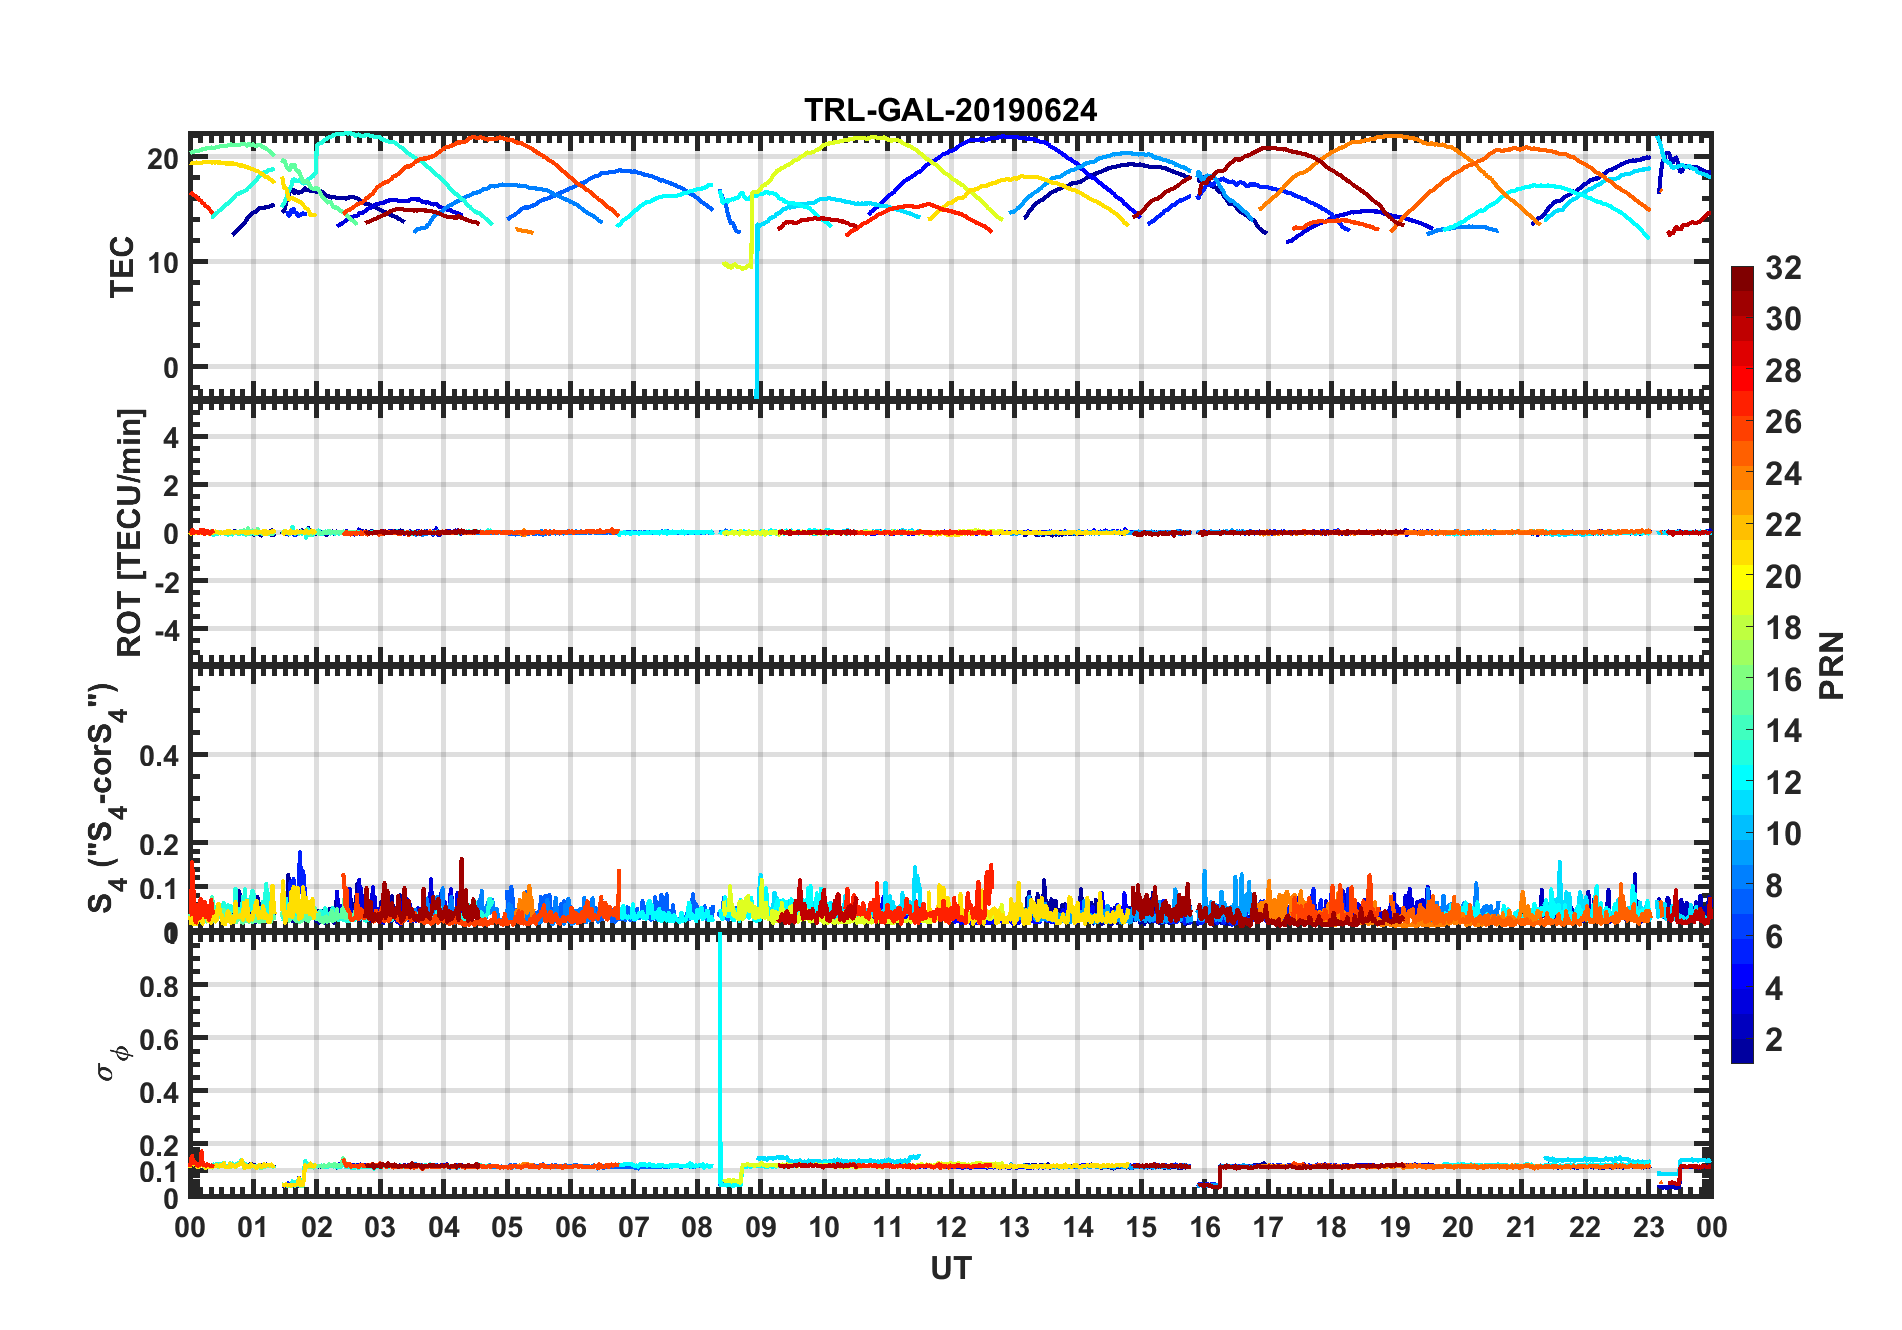Click the 09 hour tick on UT axis

760,1227
